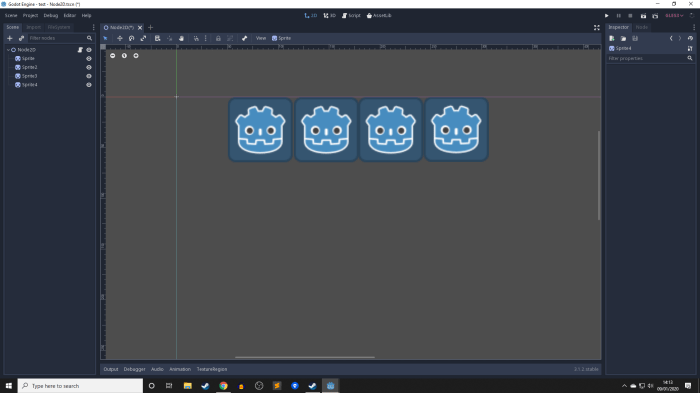This screenshot has width=700, height=393.
Task: Create a new resource in Inspector
Action: point(612,38)
